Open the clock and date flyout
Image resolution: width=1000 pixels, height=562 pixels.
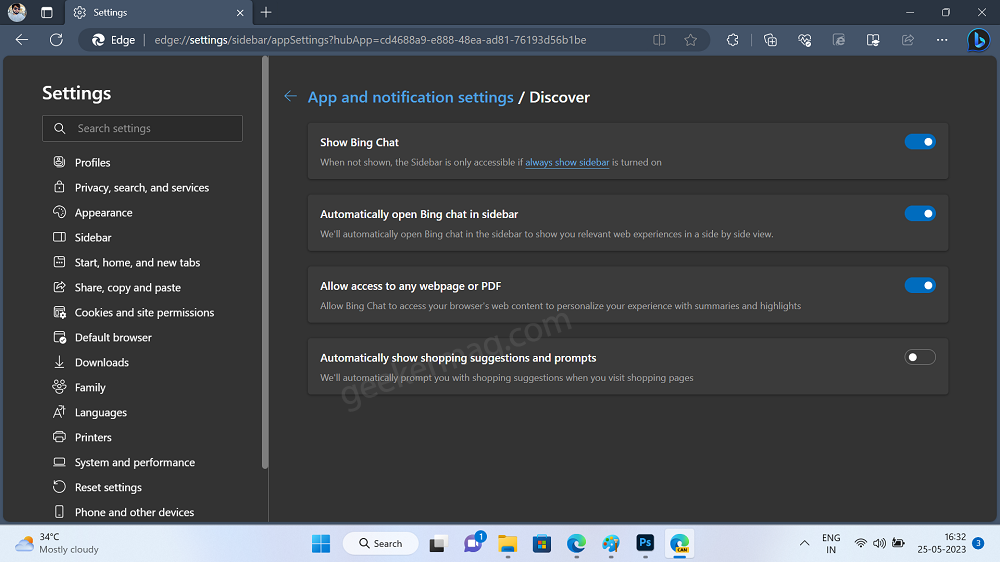[x=942, y=544]
